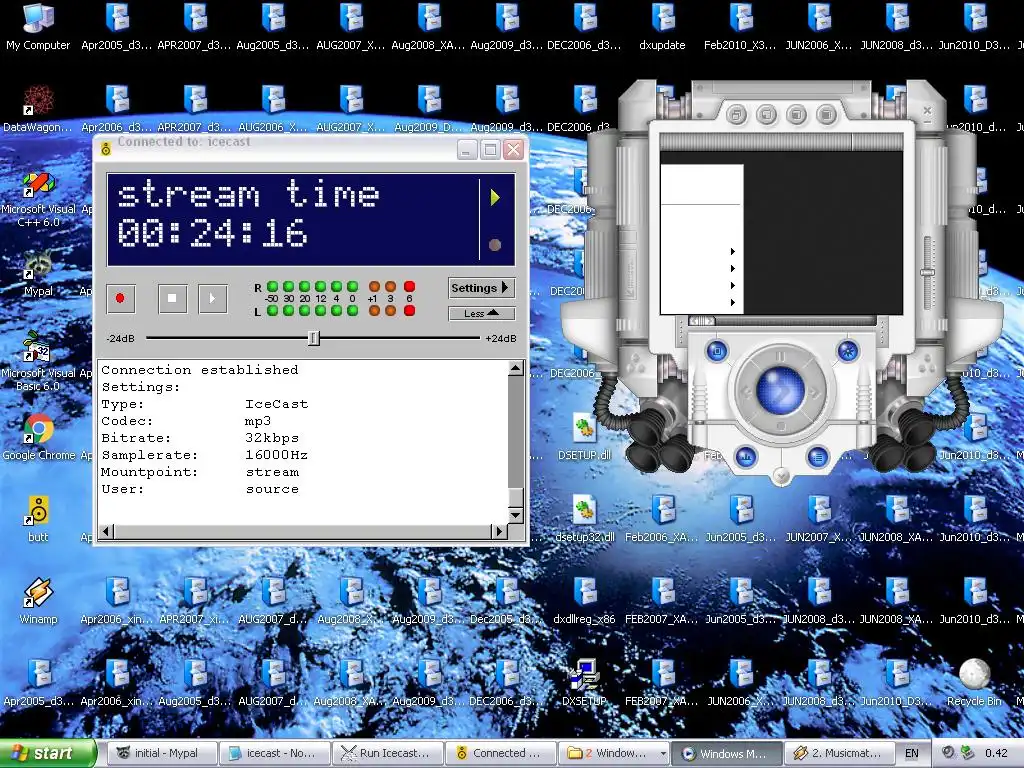The height and width of the screenshot is (768, 1024).
Task: Stop streaming with butt's stop button
Action: tap(172, 298)
